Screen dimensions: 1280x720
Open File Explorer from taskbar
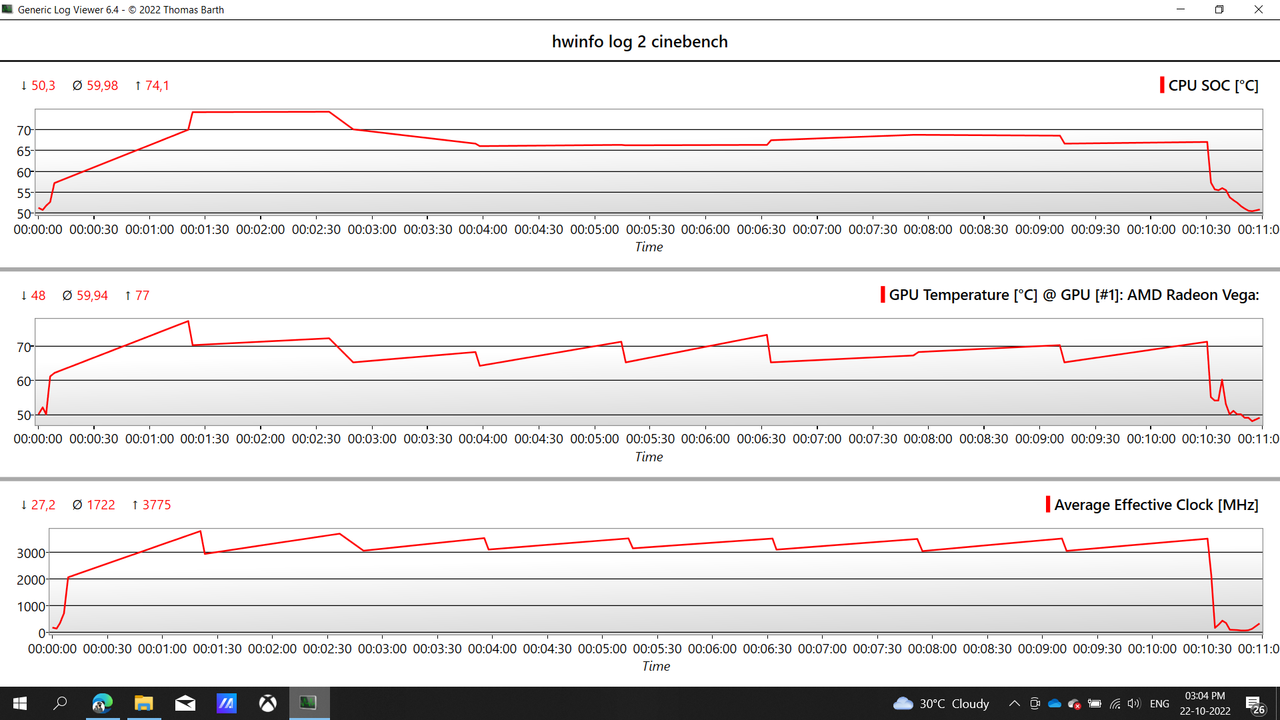point(143,703)
